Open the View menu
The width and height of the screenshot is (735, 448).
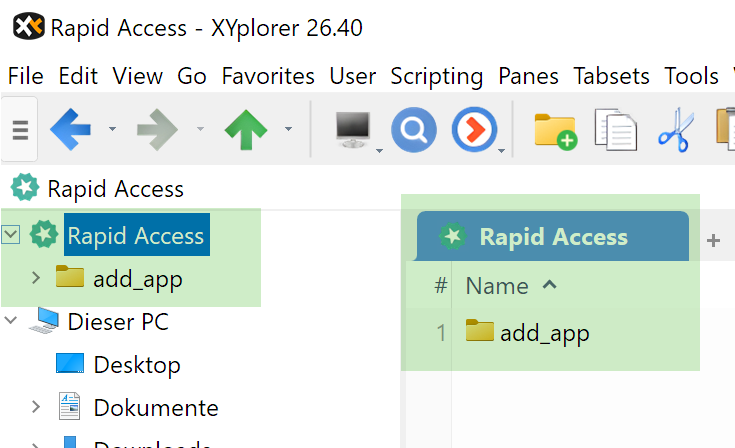(x=137, y=76)
